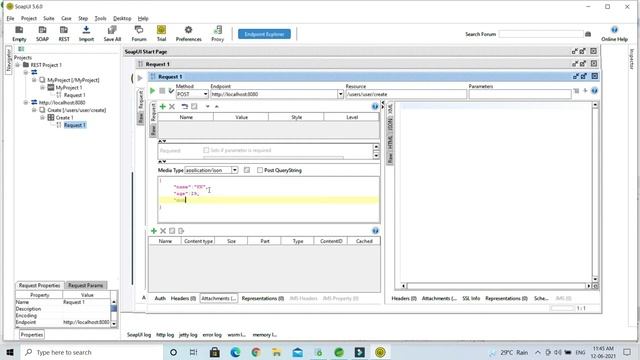Open parameters table help icon
Screen dimensions: 640x360
click(375, 107)
